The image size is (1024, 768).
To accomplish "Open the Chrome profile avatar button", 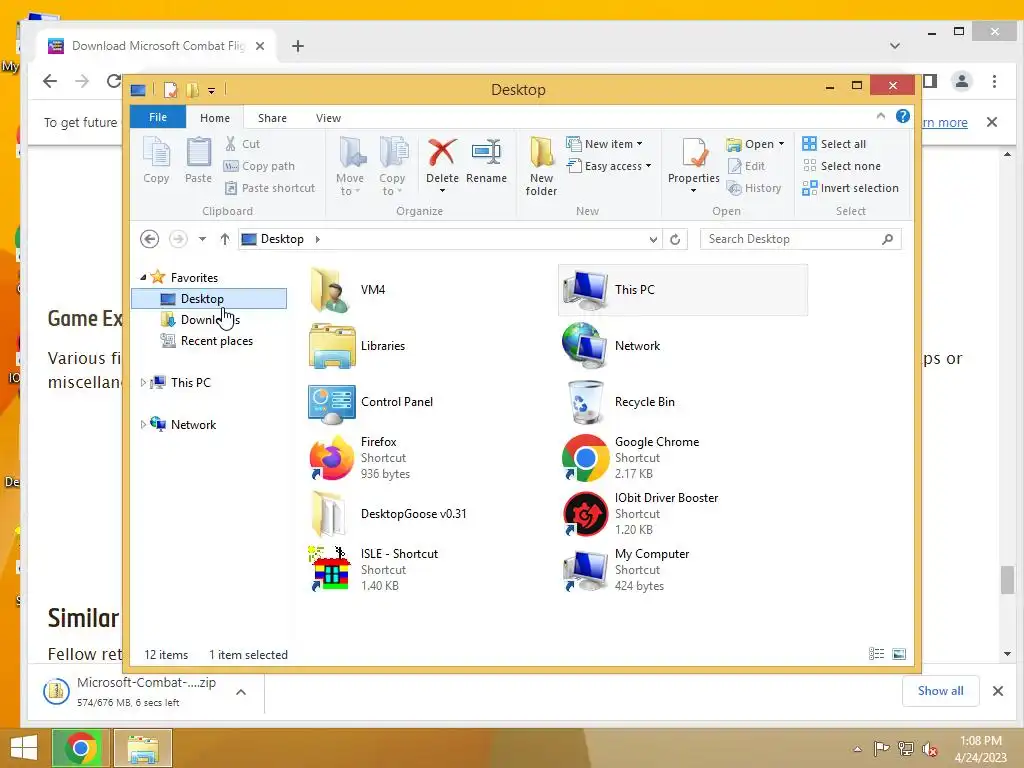I will pos(962,81).
